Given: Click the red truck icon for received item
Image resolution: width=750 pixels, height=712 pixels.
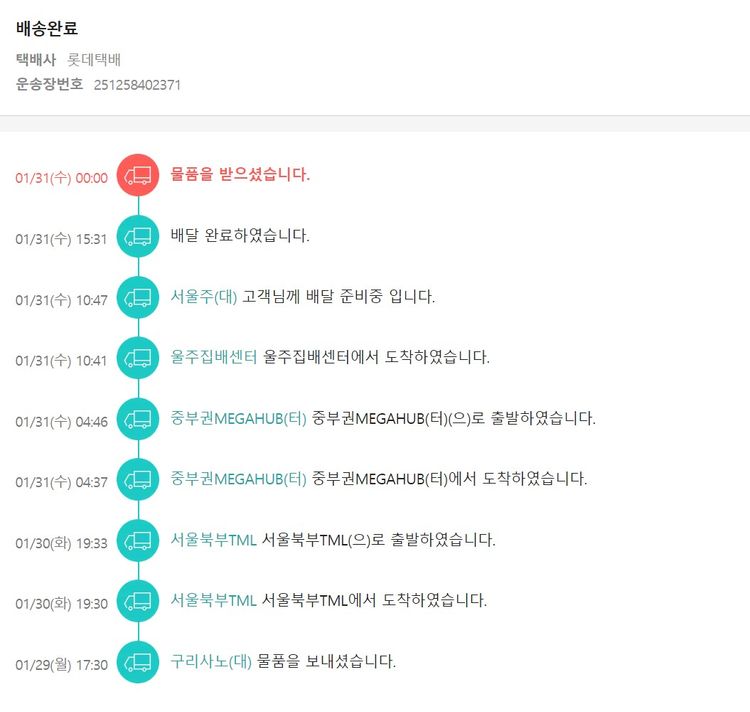Looking at the screenshot, I should click(138, 175).
